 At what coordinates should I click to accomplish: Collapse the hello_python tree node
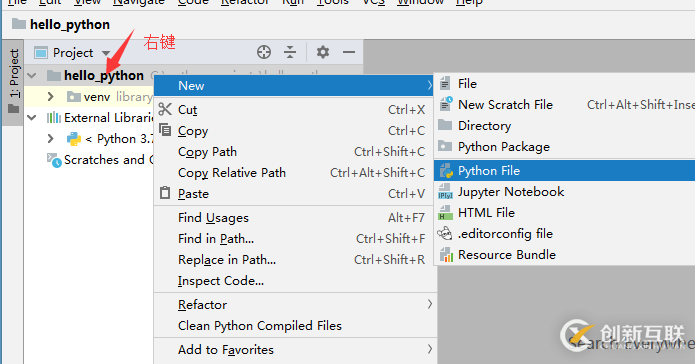pyautogui.click(x=32, y=75)
